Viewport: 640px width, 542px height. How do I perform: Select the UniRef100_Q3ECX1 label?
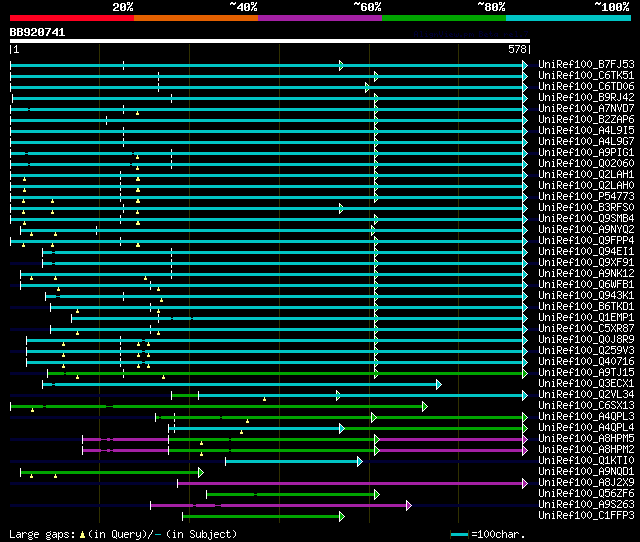(586, 384)
